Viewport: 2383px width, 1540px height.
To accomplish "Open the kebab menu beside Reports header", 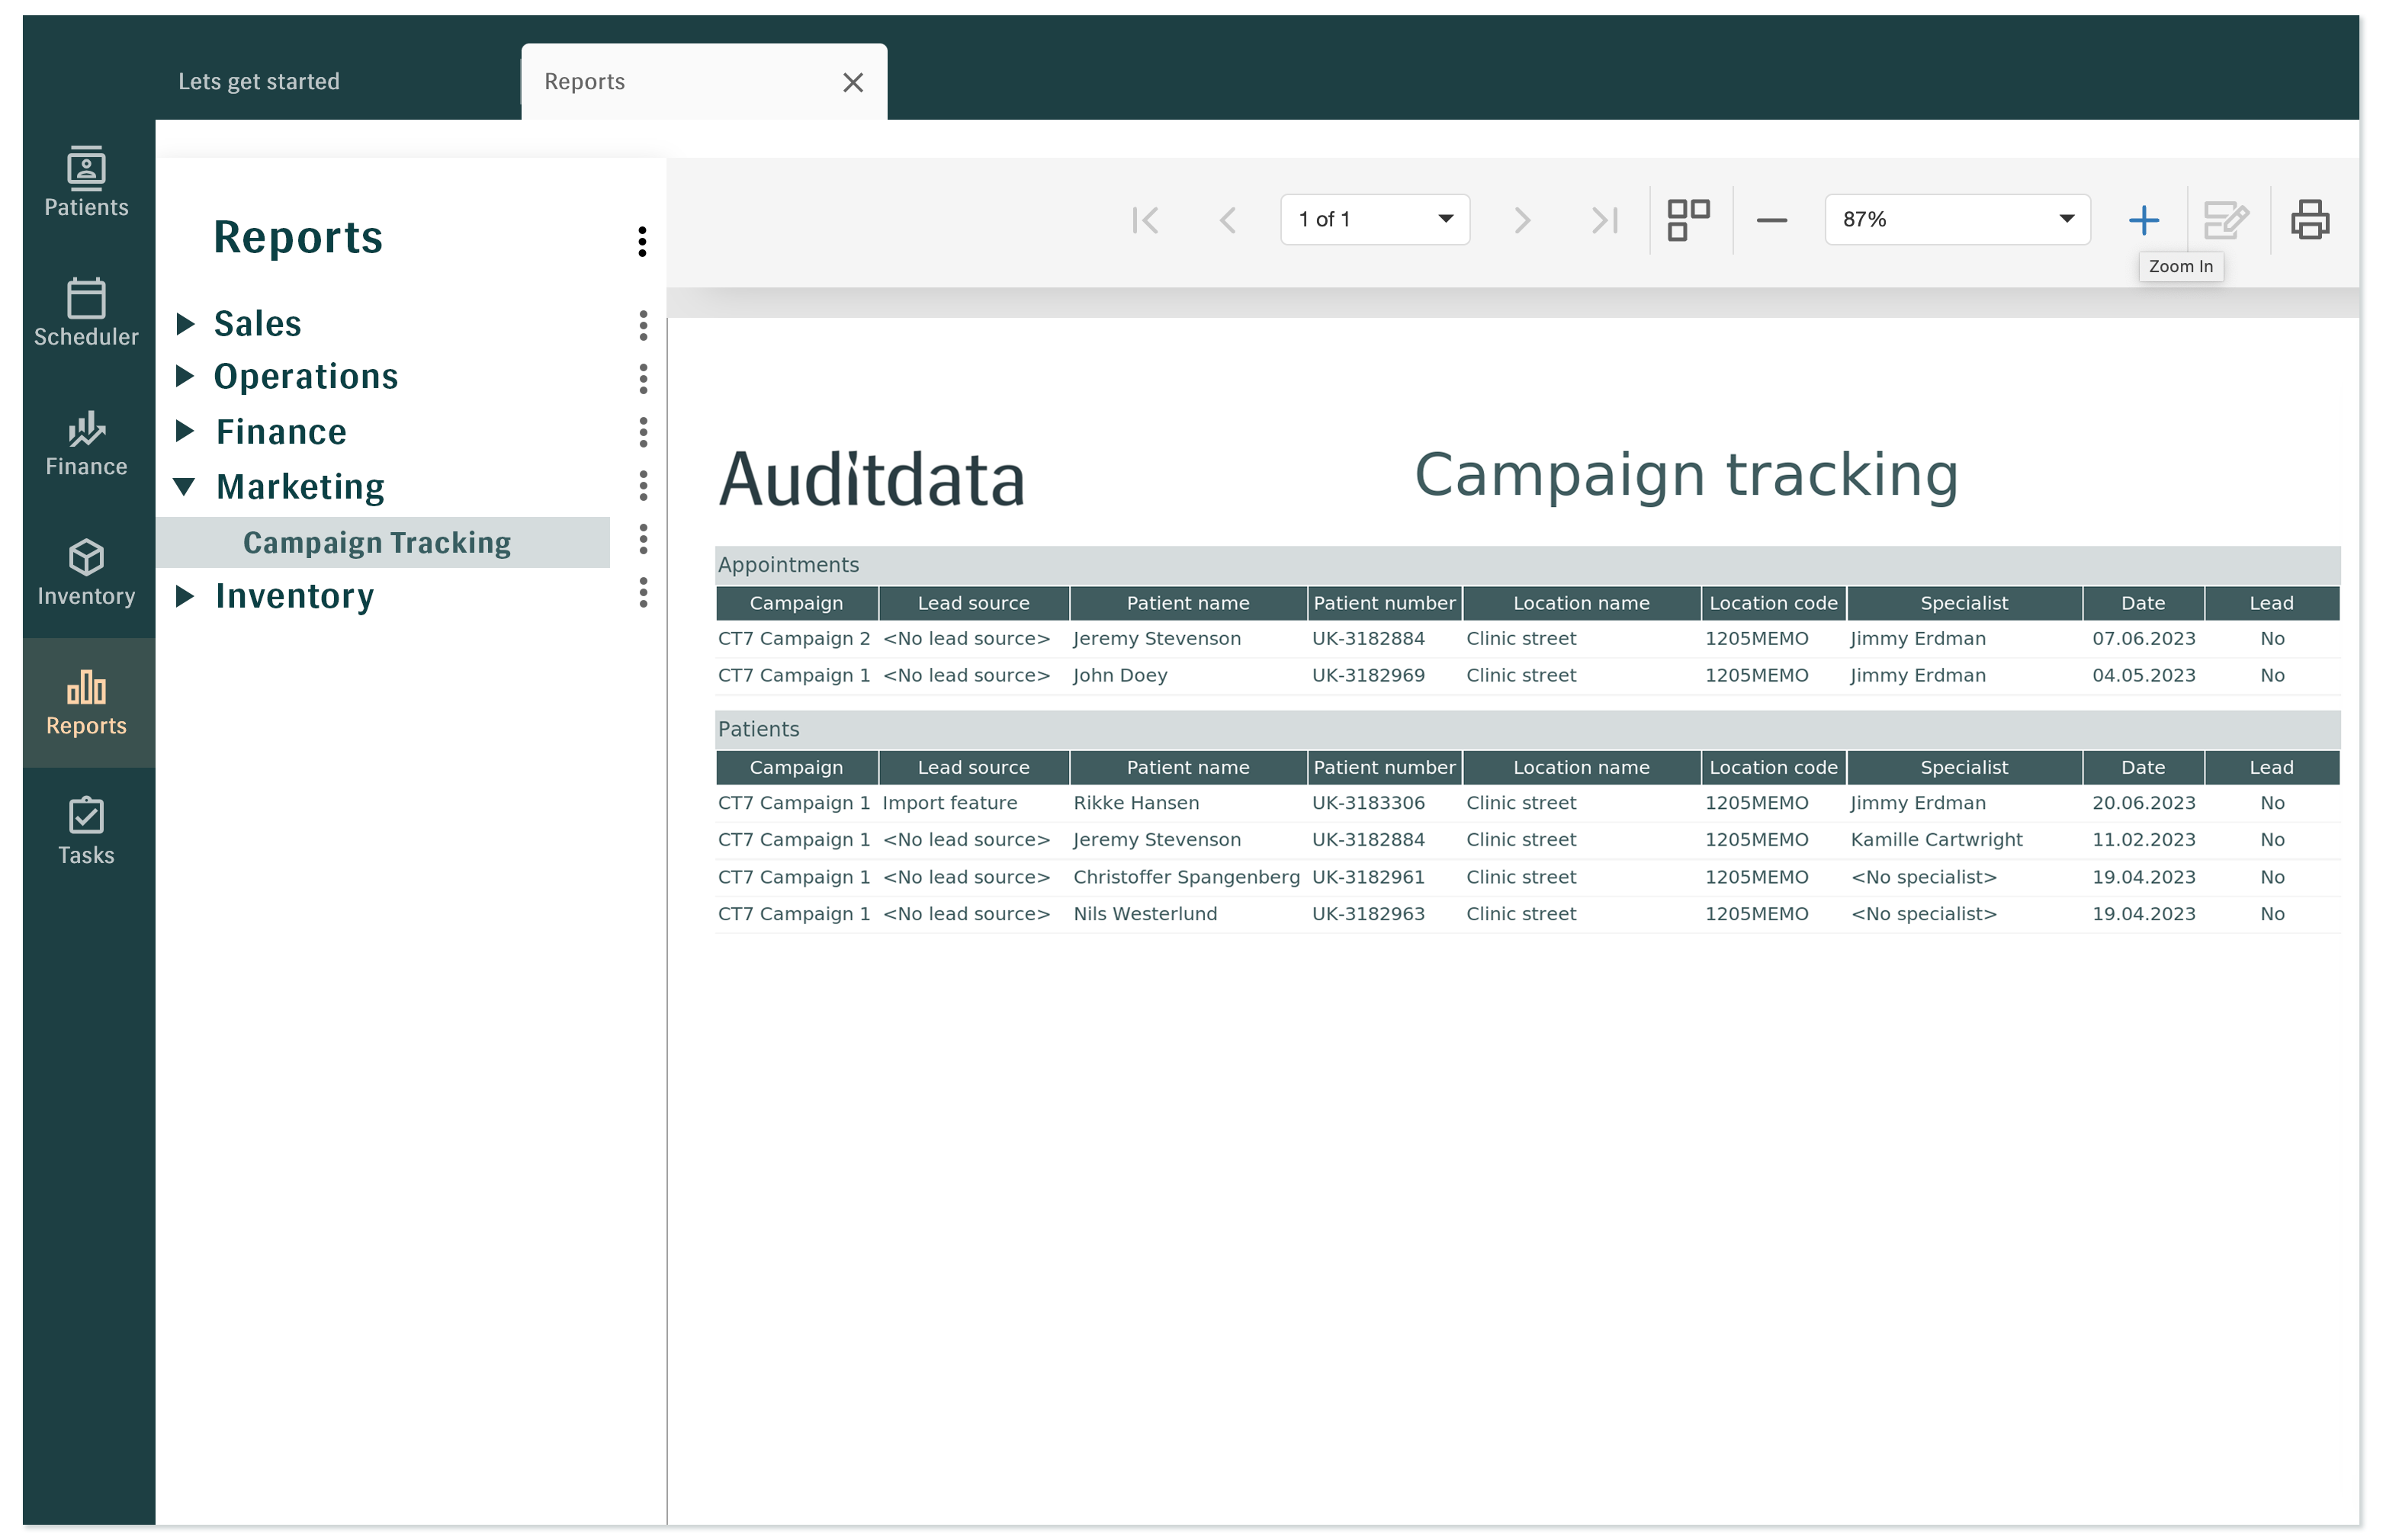I will point(641,241).
